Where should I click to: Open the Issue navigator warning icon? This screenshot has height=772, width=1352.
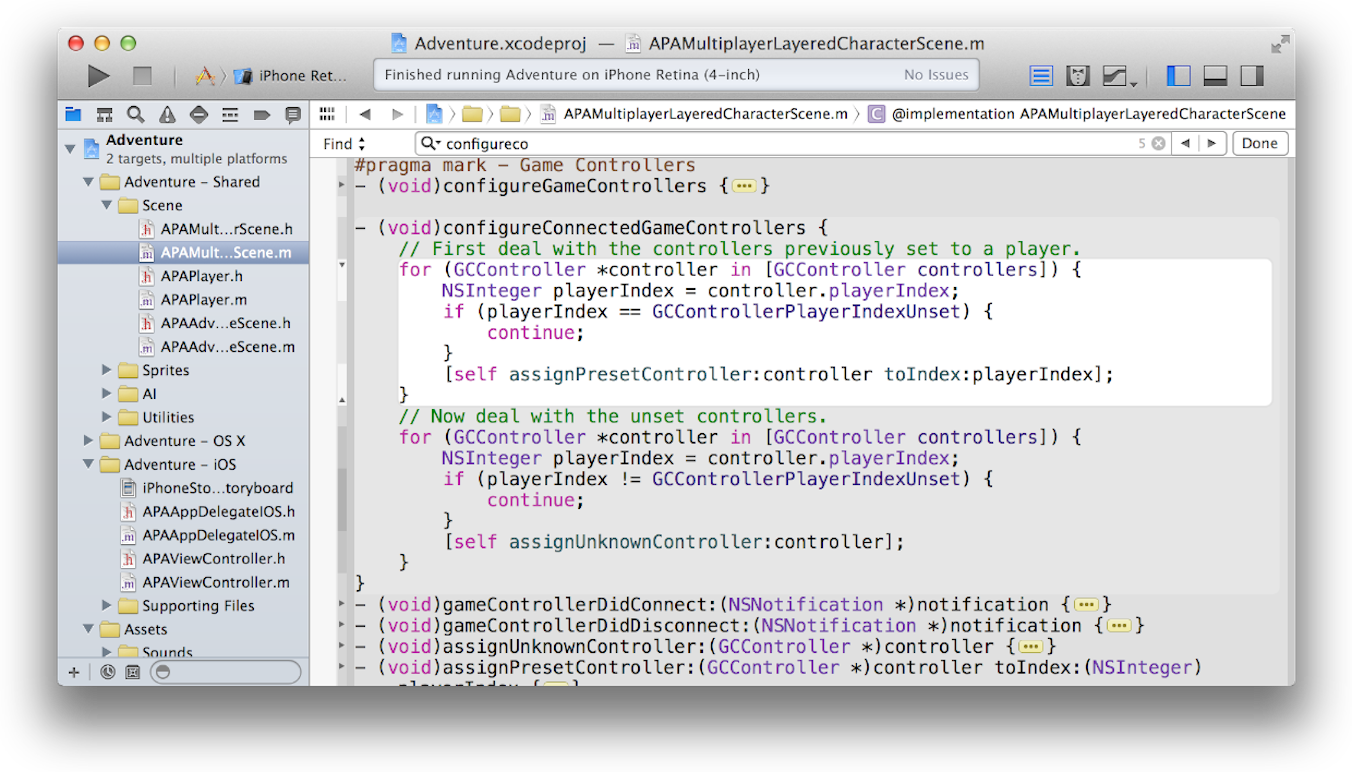tap(167, 115)
